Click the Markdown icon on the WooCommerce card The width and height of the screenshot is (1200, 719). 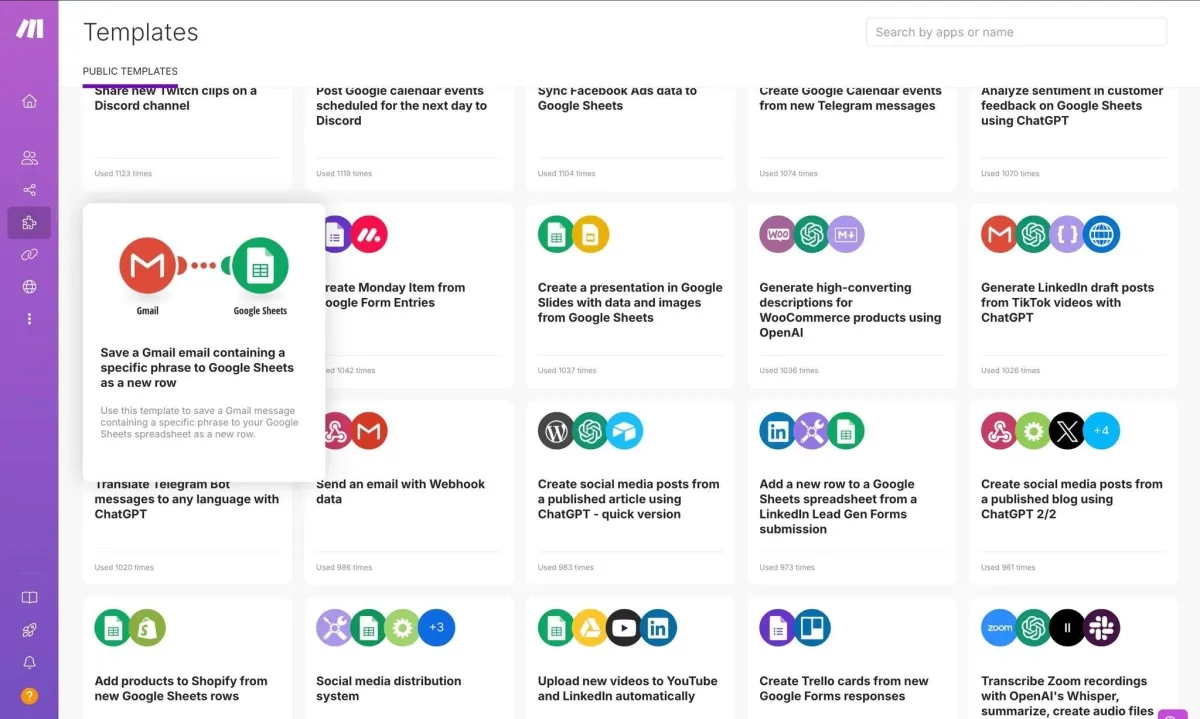pyautogui.click(x=846, y=234)
